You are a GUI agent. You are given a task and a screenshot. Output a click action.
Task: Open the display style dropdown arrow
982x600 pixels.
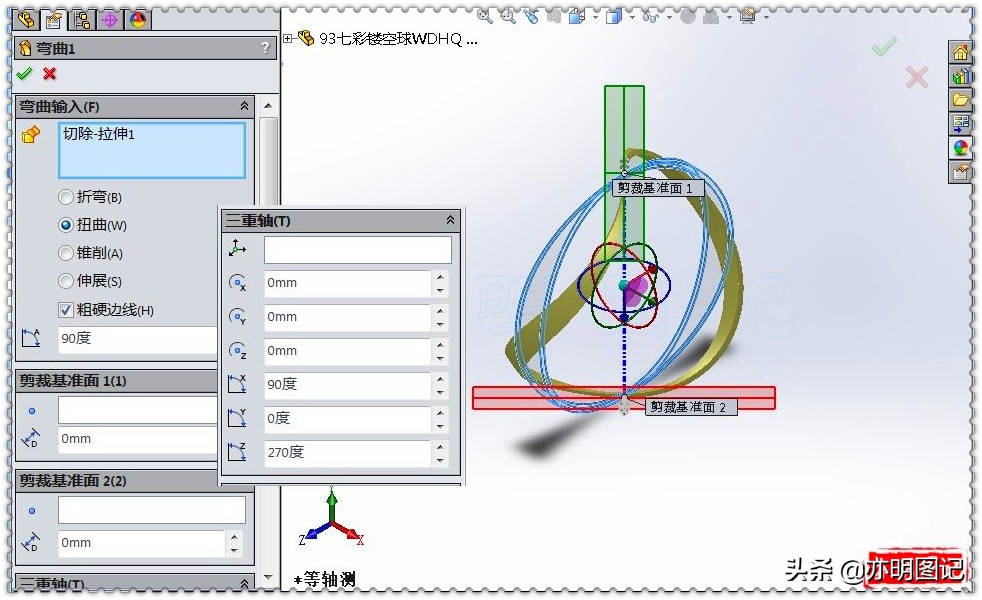click(631, 17)
